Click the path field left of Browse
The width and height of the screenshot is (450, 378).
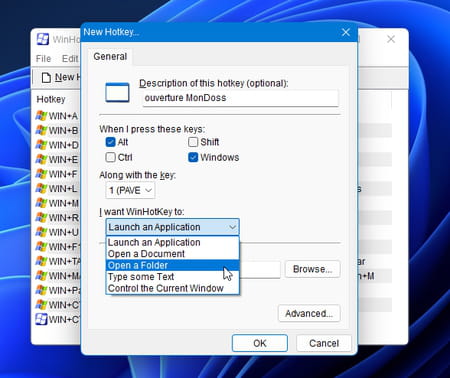tap(260, 269)
